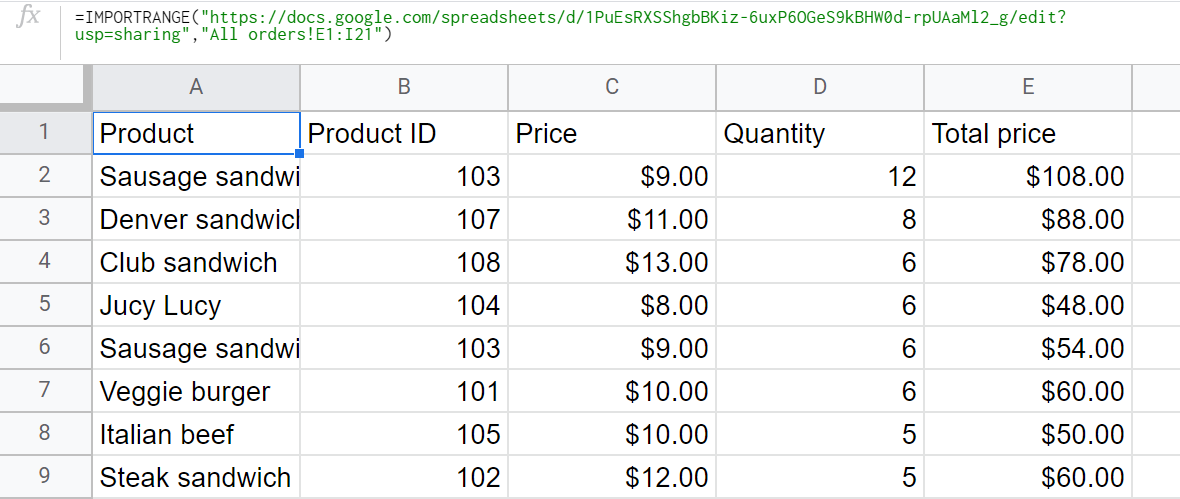1180x499 pixels.
Task: Select row 9 header
Action: click(45, 476)
